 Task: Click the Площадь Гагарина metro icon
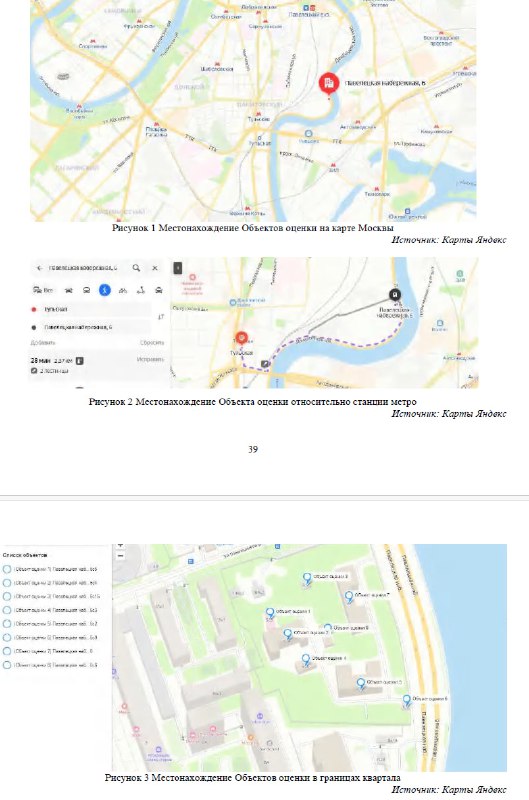[156, 124]
